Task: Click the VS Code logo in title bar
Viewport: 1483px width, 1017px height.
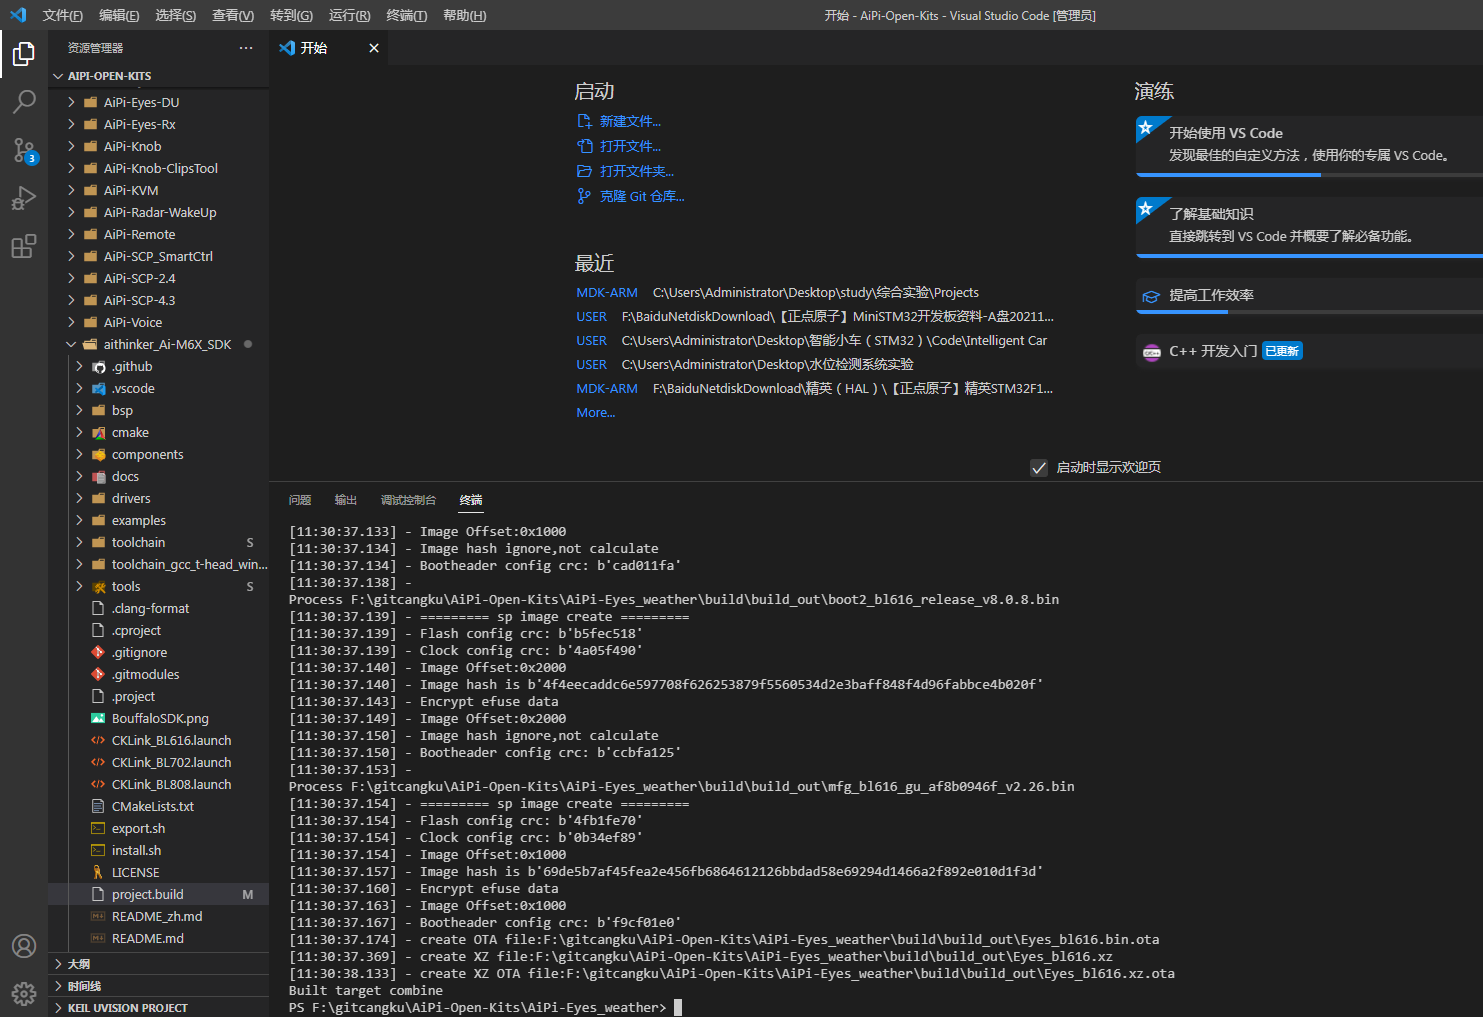Action: pyautogui.click(x=18, y=15)
